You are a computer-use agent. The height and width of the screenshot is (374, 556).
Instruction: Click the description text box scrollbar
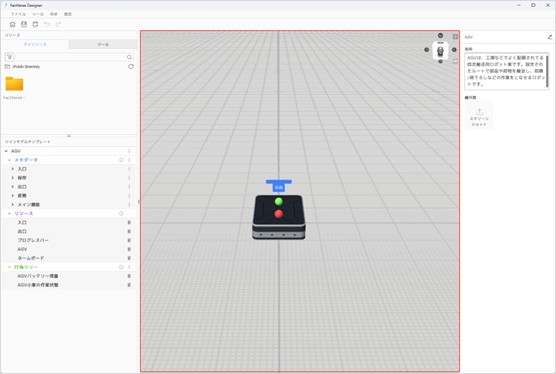[547, 71]
